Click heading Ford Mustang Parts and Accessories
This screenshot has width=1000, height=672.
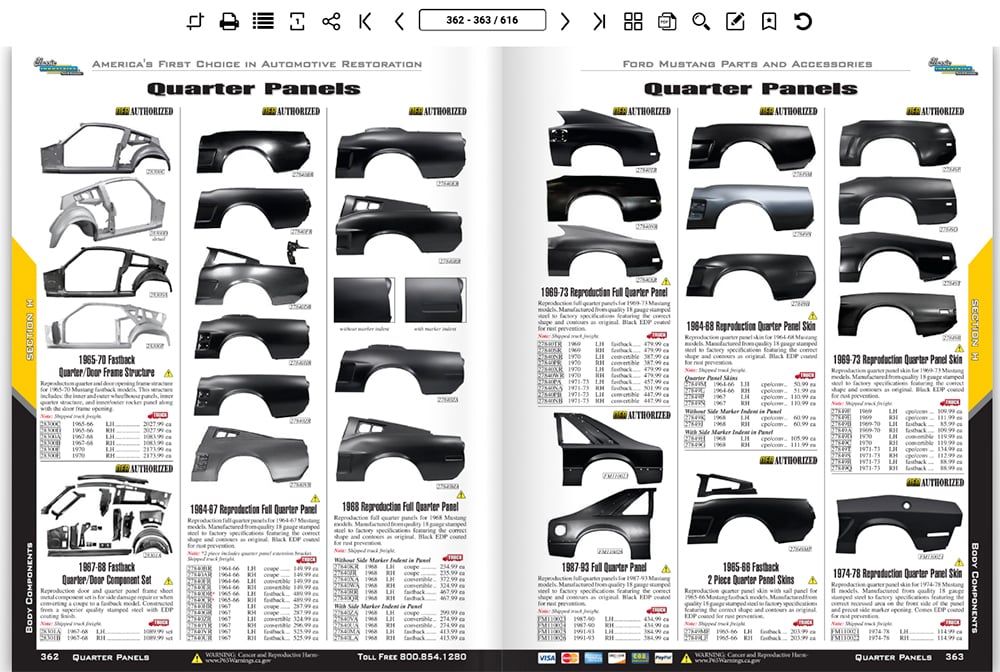747,64
